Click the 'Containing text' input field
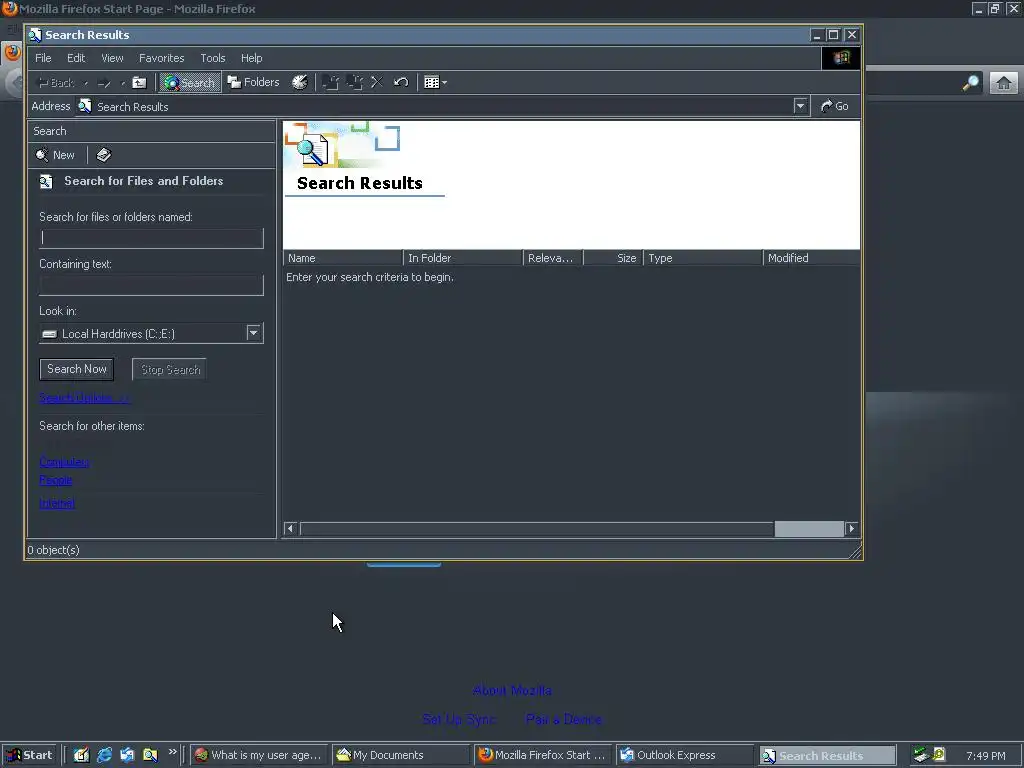This screenshot has width=1024, height=768. [152, 285]
